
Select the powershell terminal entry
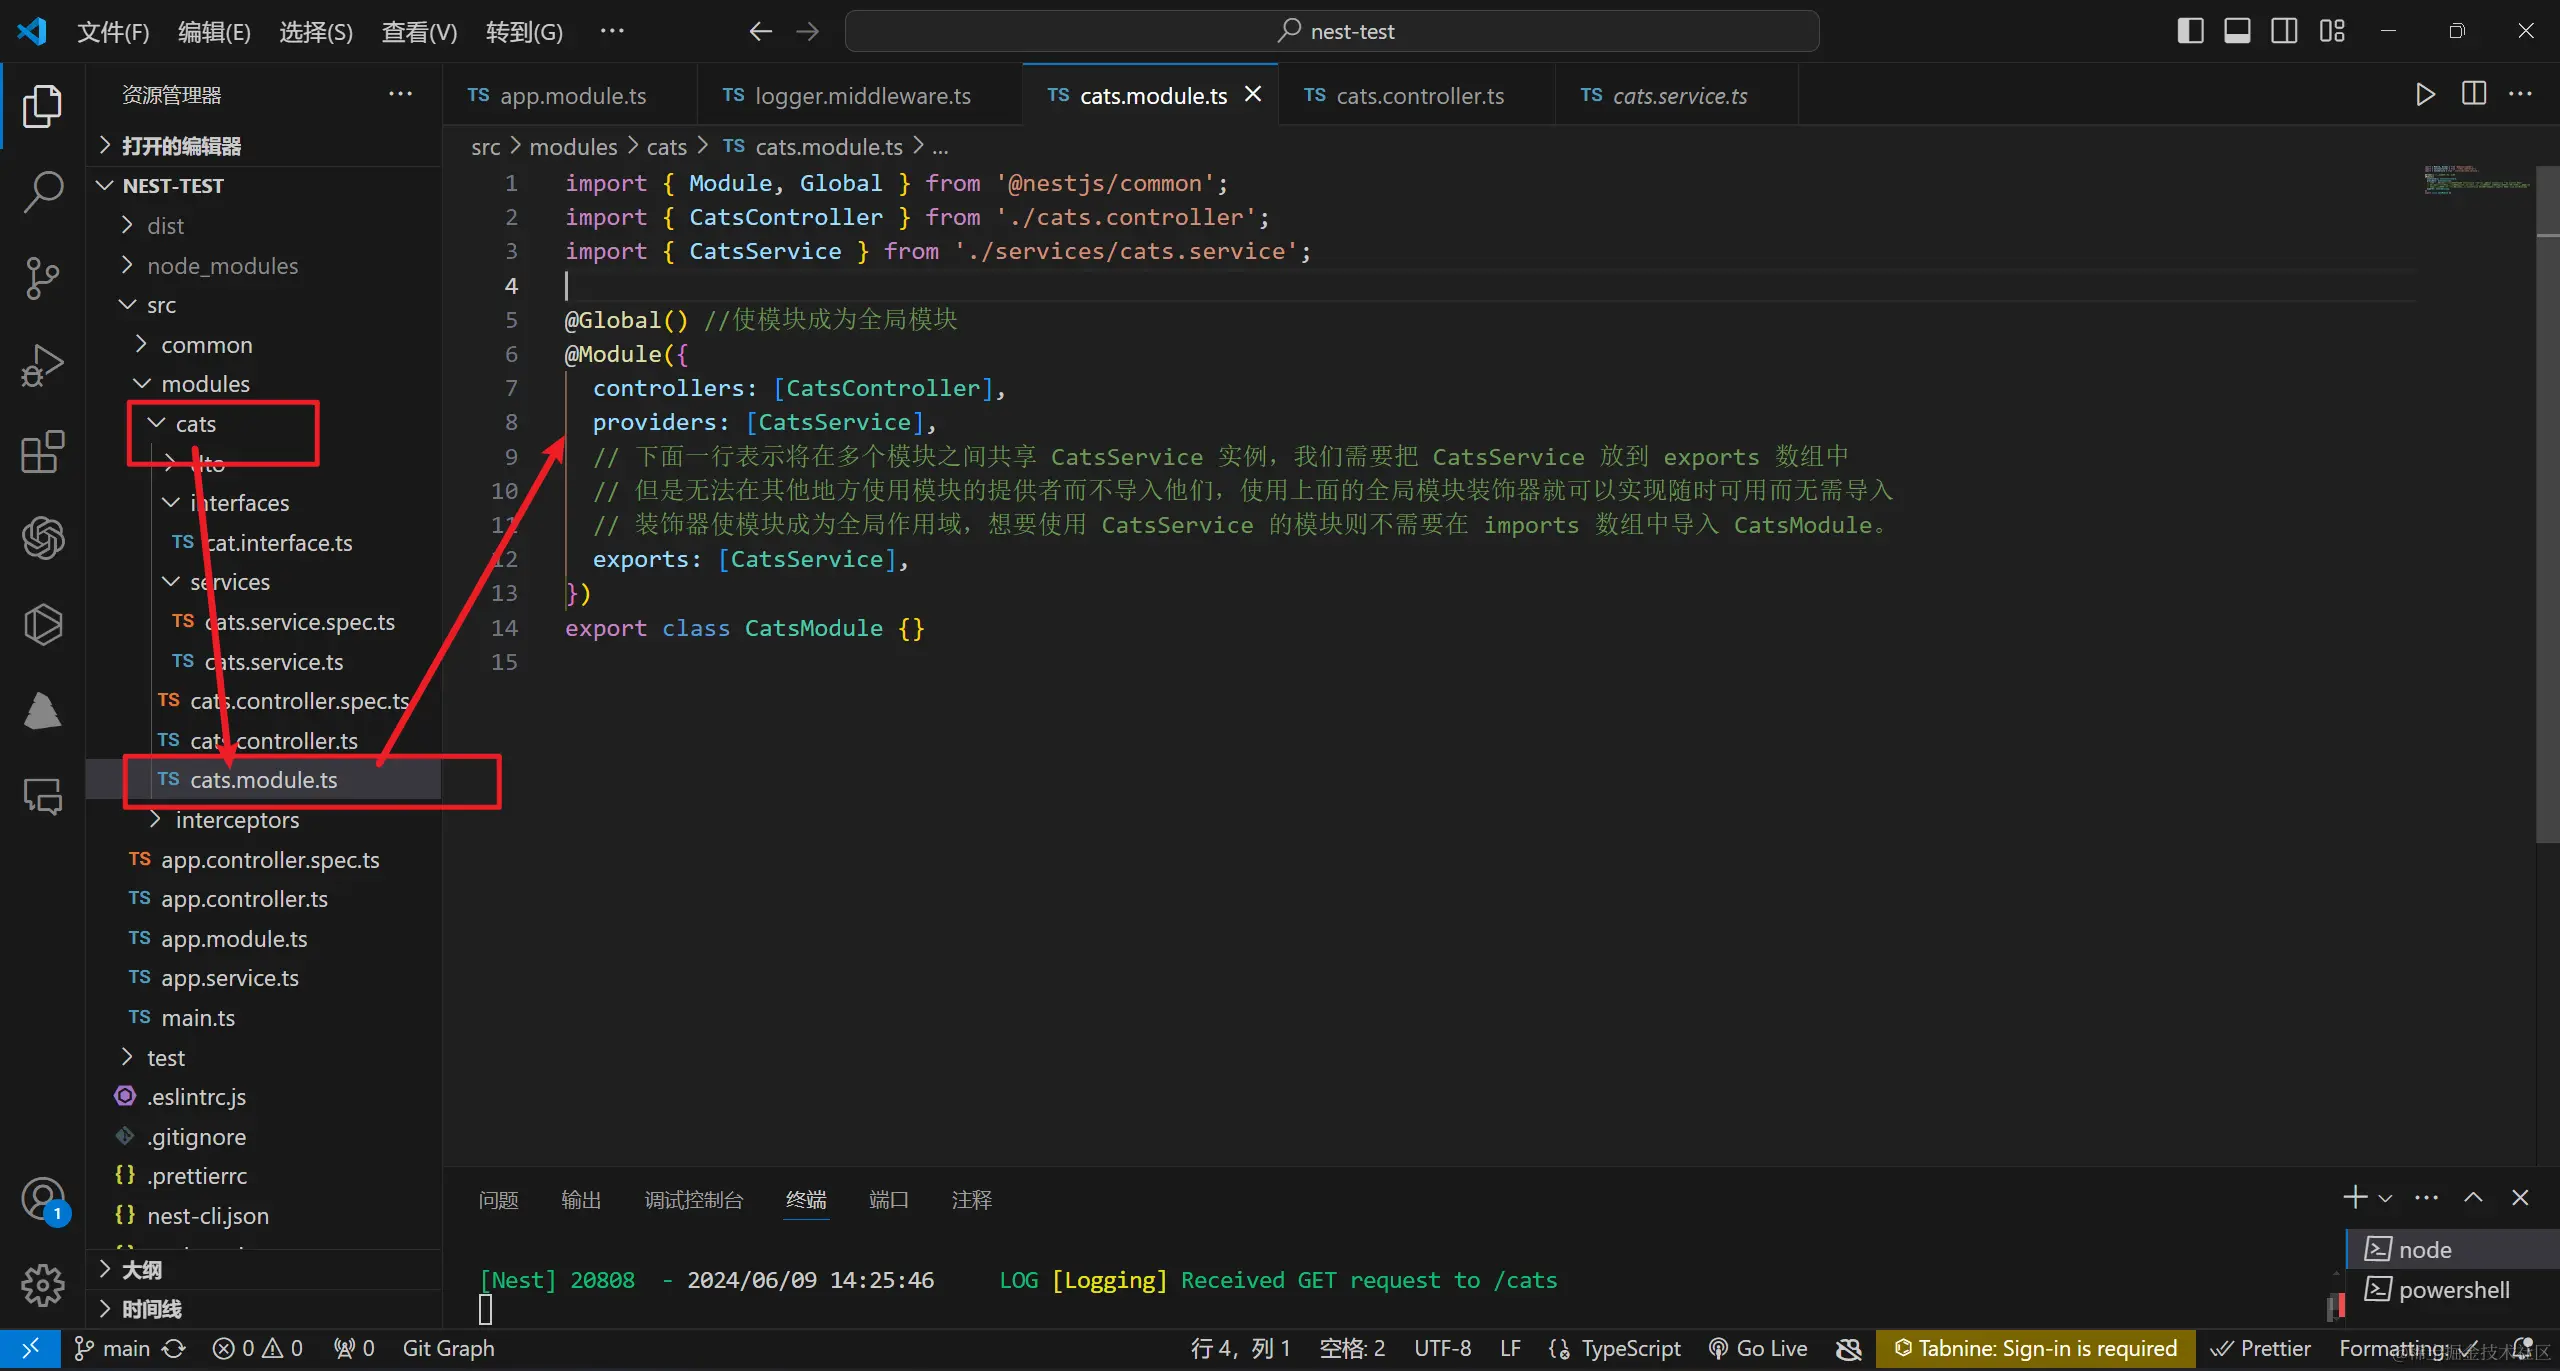2452,1290
